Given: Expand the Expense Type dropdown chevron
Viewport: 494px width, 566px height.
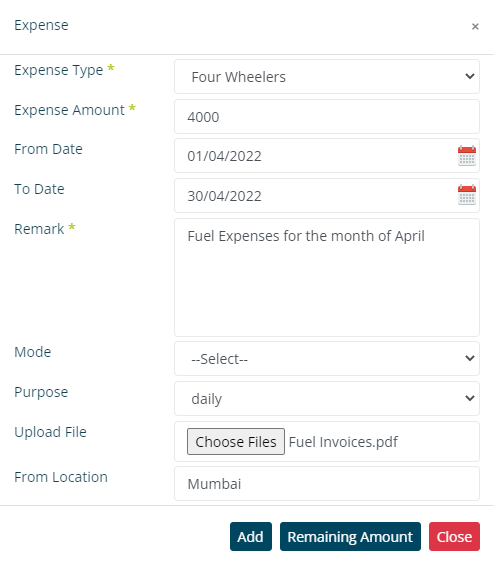Looking at the screenshot, I should pos(469,76).
